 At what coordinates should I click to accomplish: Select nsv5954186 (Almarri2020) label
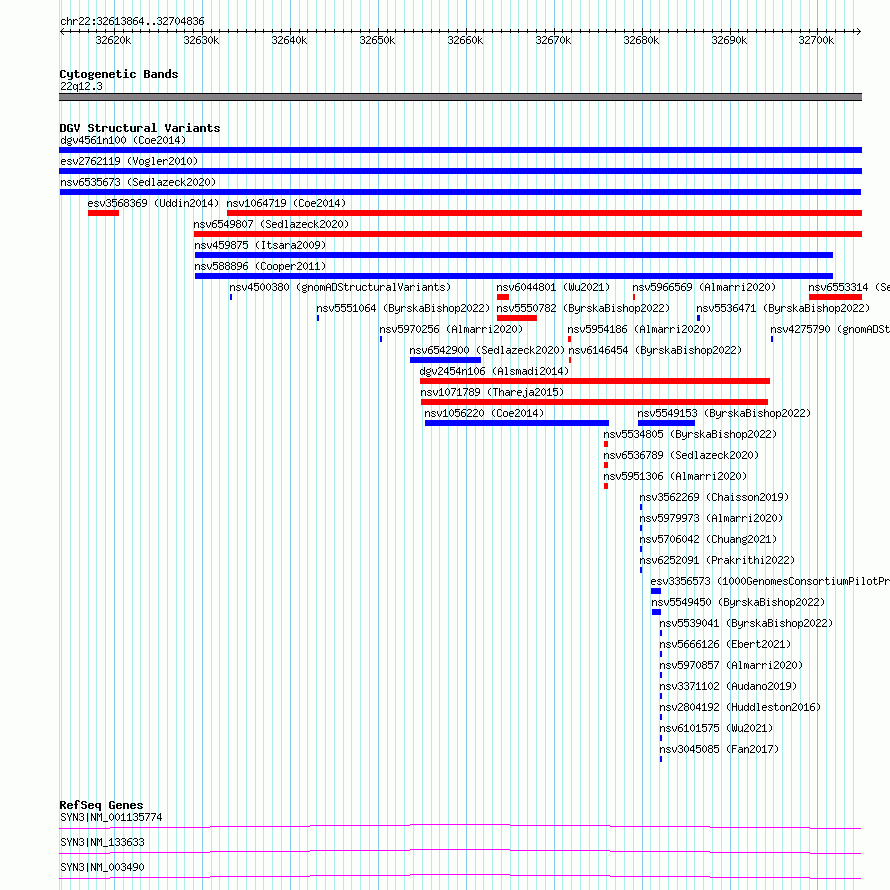coord(639,329)
